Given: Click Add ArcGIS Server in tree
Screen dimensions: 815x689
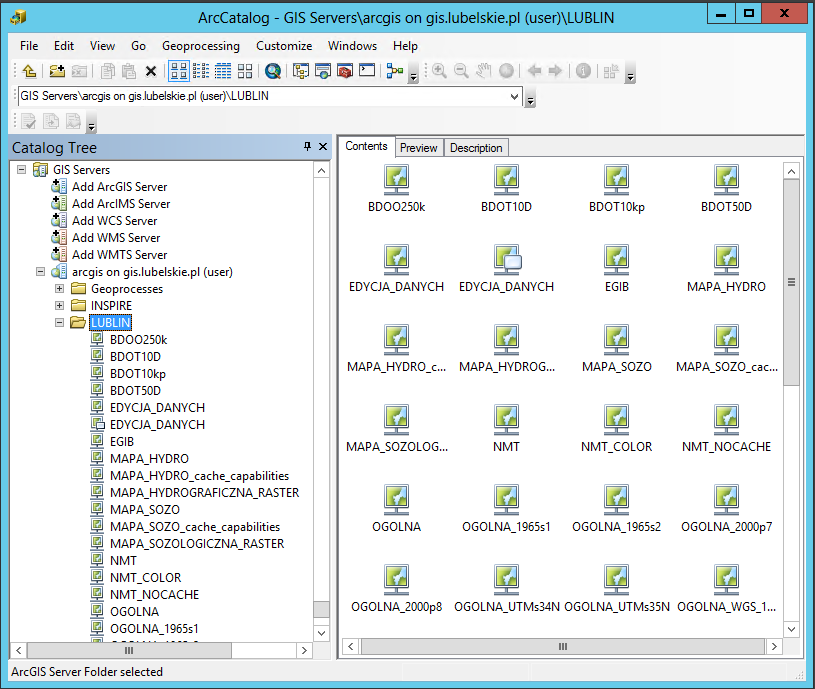Looking at the screenshot, I should pyautogui.click(x=120, y=187).
